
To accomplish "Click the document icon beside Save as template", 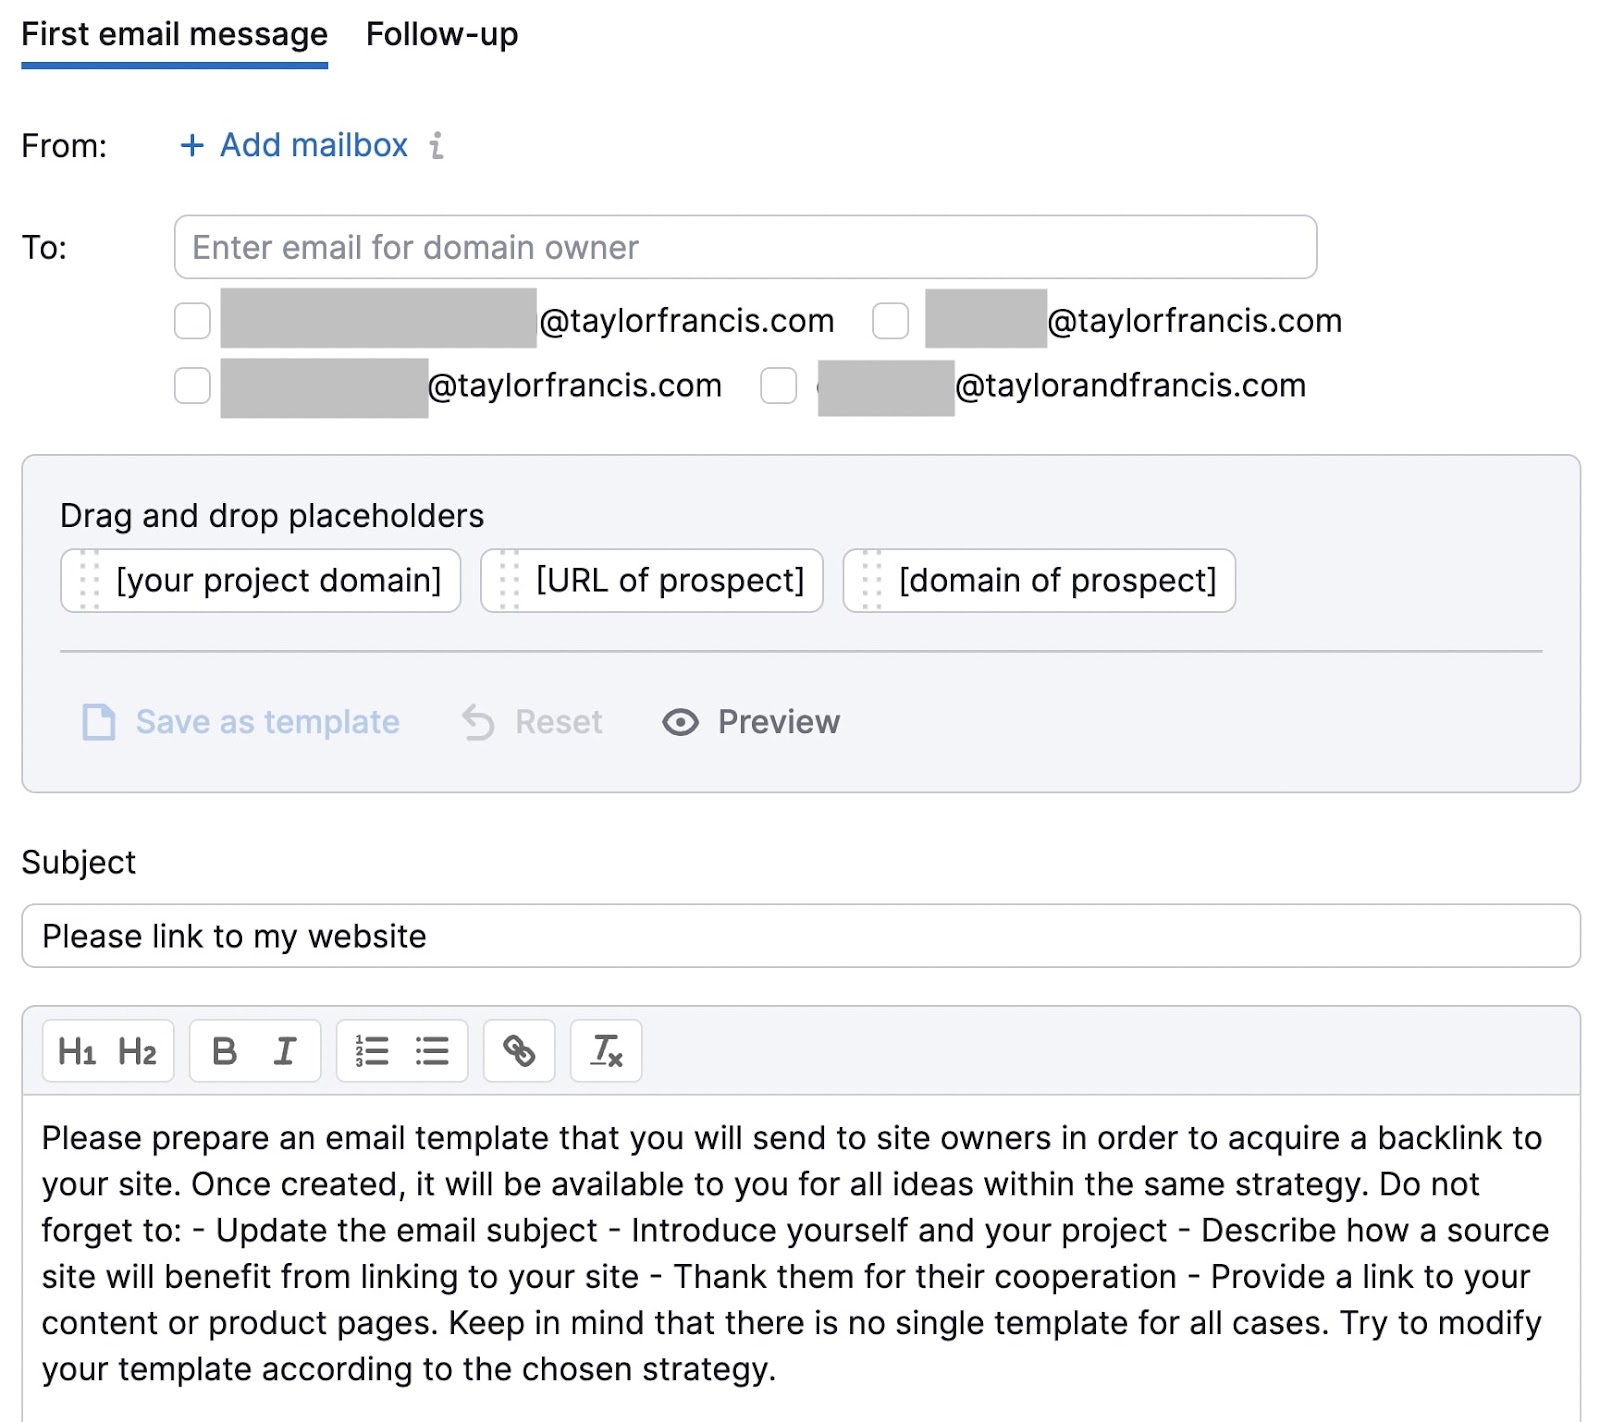I will 97,722.
